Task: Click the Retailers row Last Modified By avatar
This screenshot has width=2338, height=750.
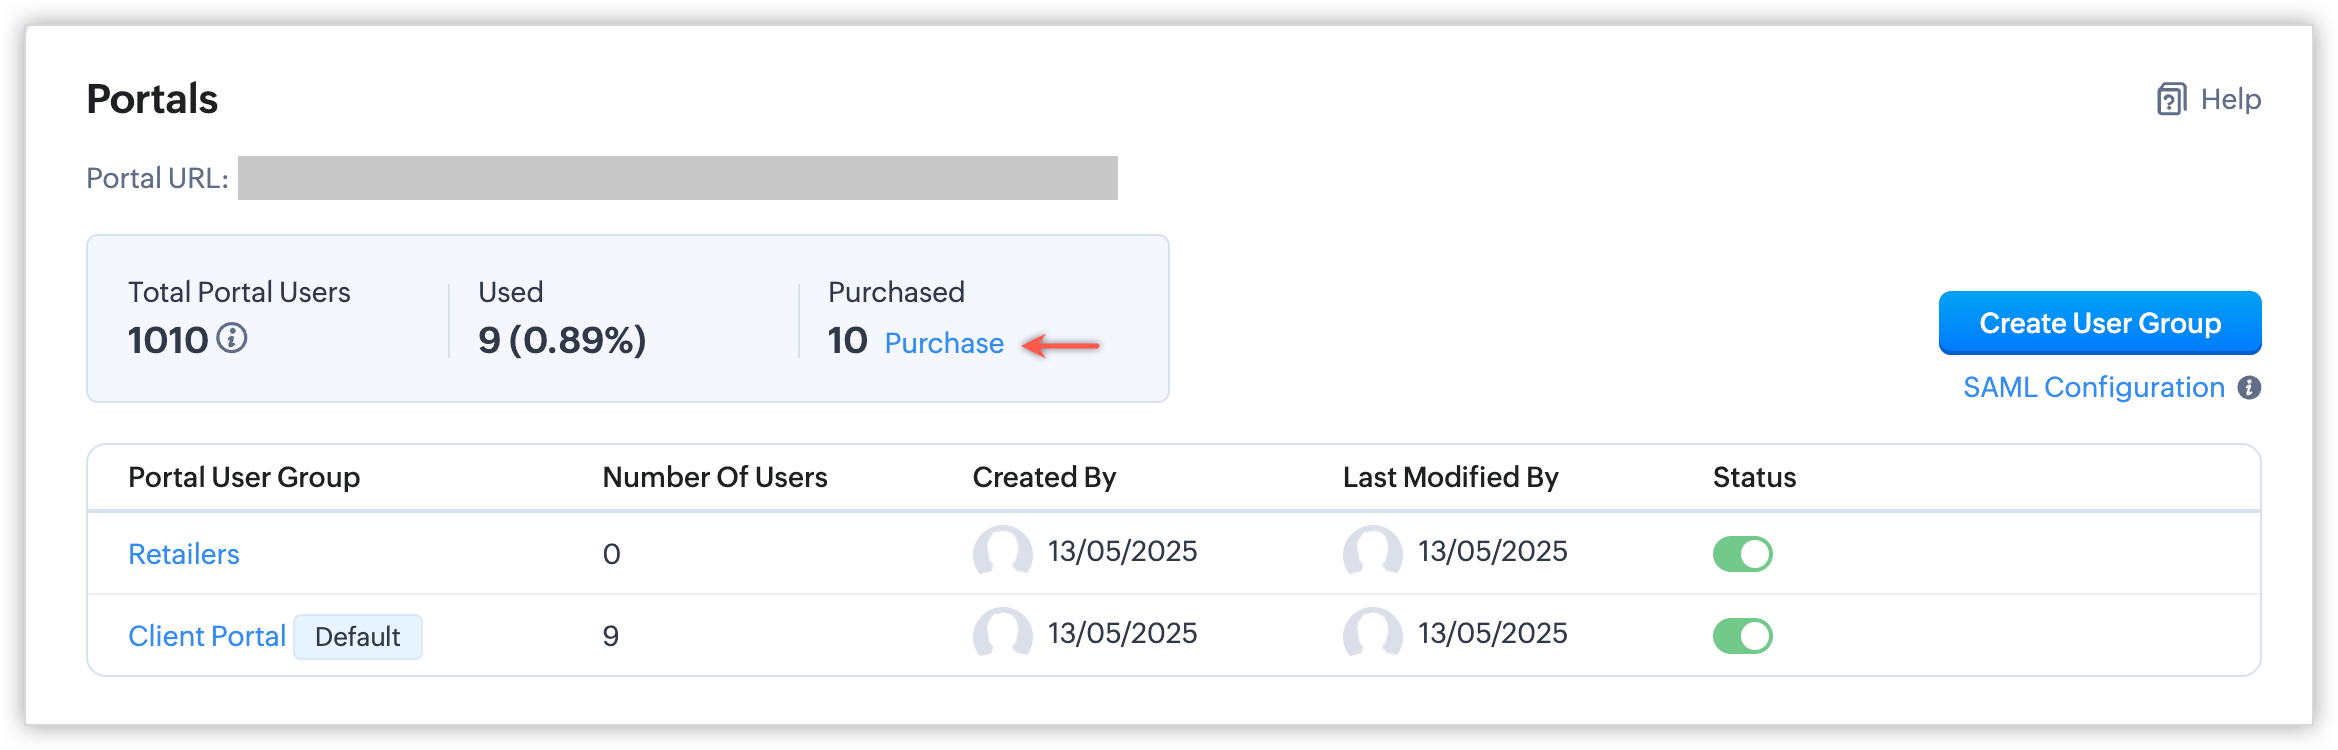Action: click(1372, 552)
